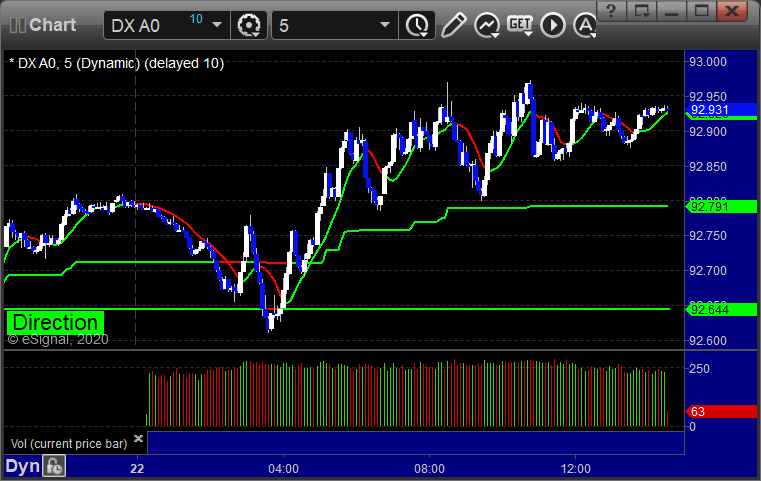Select the pencil drawing tools icon
Screen dimensions: 761x481
tap(453, 25)
